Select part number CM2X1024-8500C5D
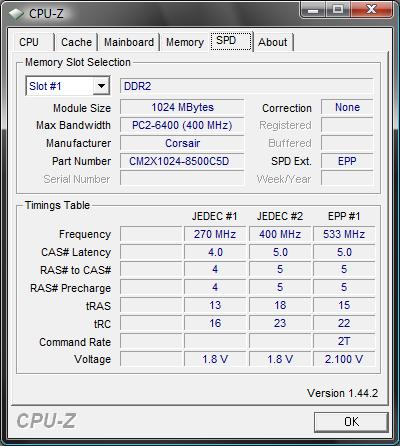 click(182, 161)
